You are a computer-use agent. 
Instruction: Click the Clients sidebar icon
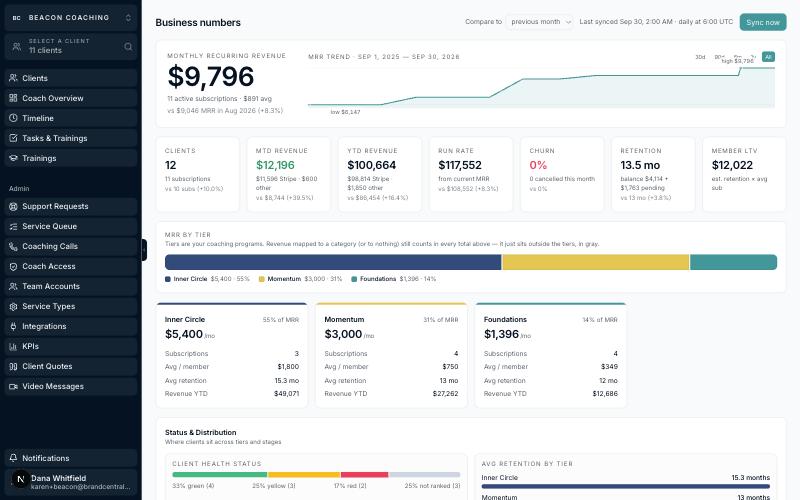[x=13, y=78]
